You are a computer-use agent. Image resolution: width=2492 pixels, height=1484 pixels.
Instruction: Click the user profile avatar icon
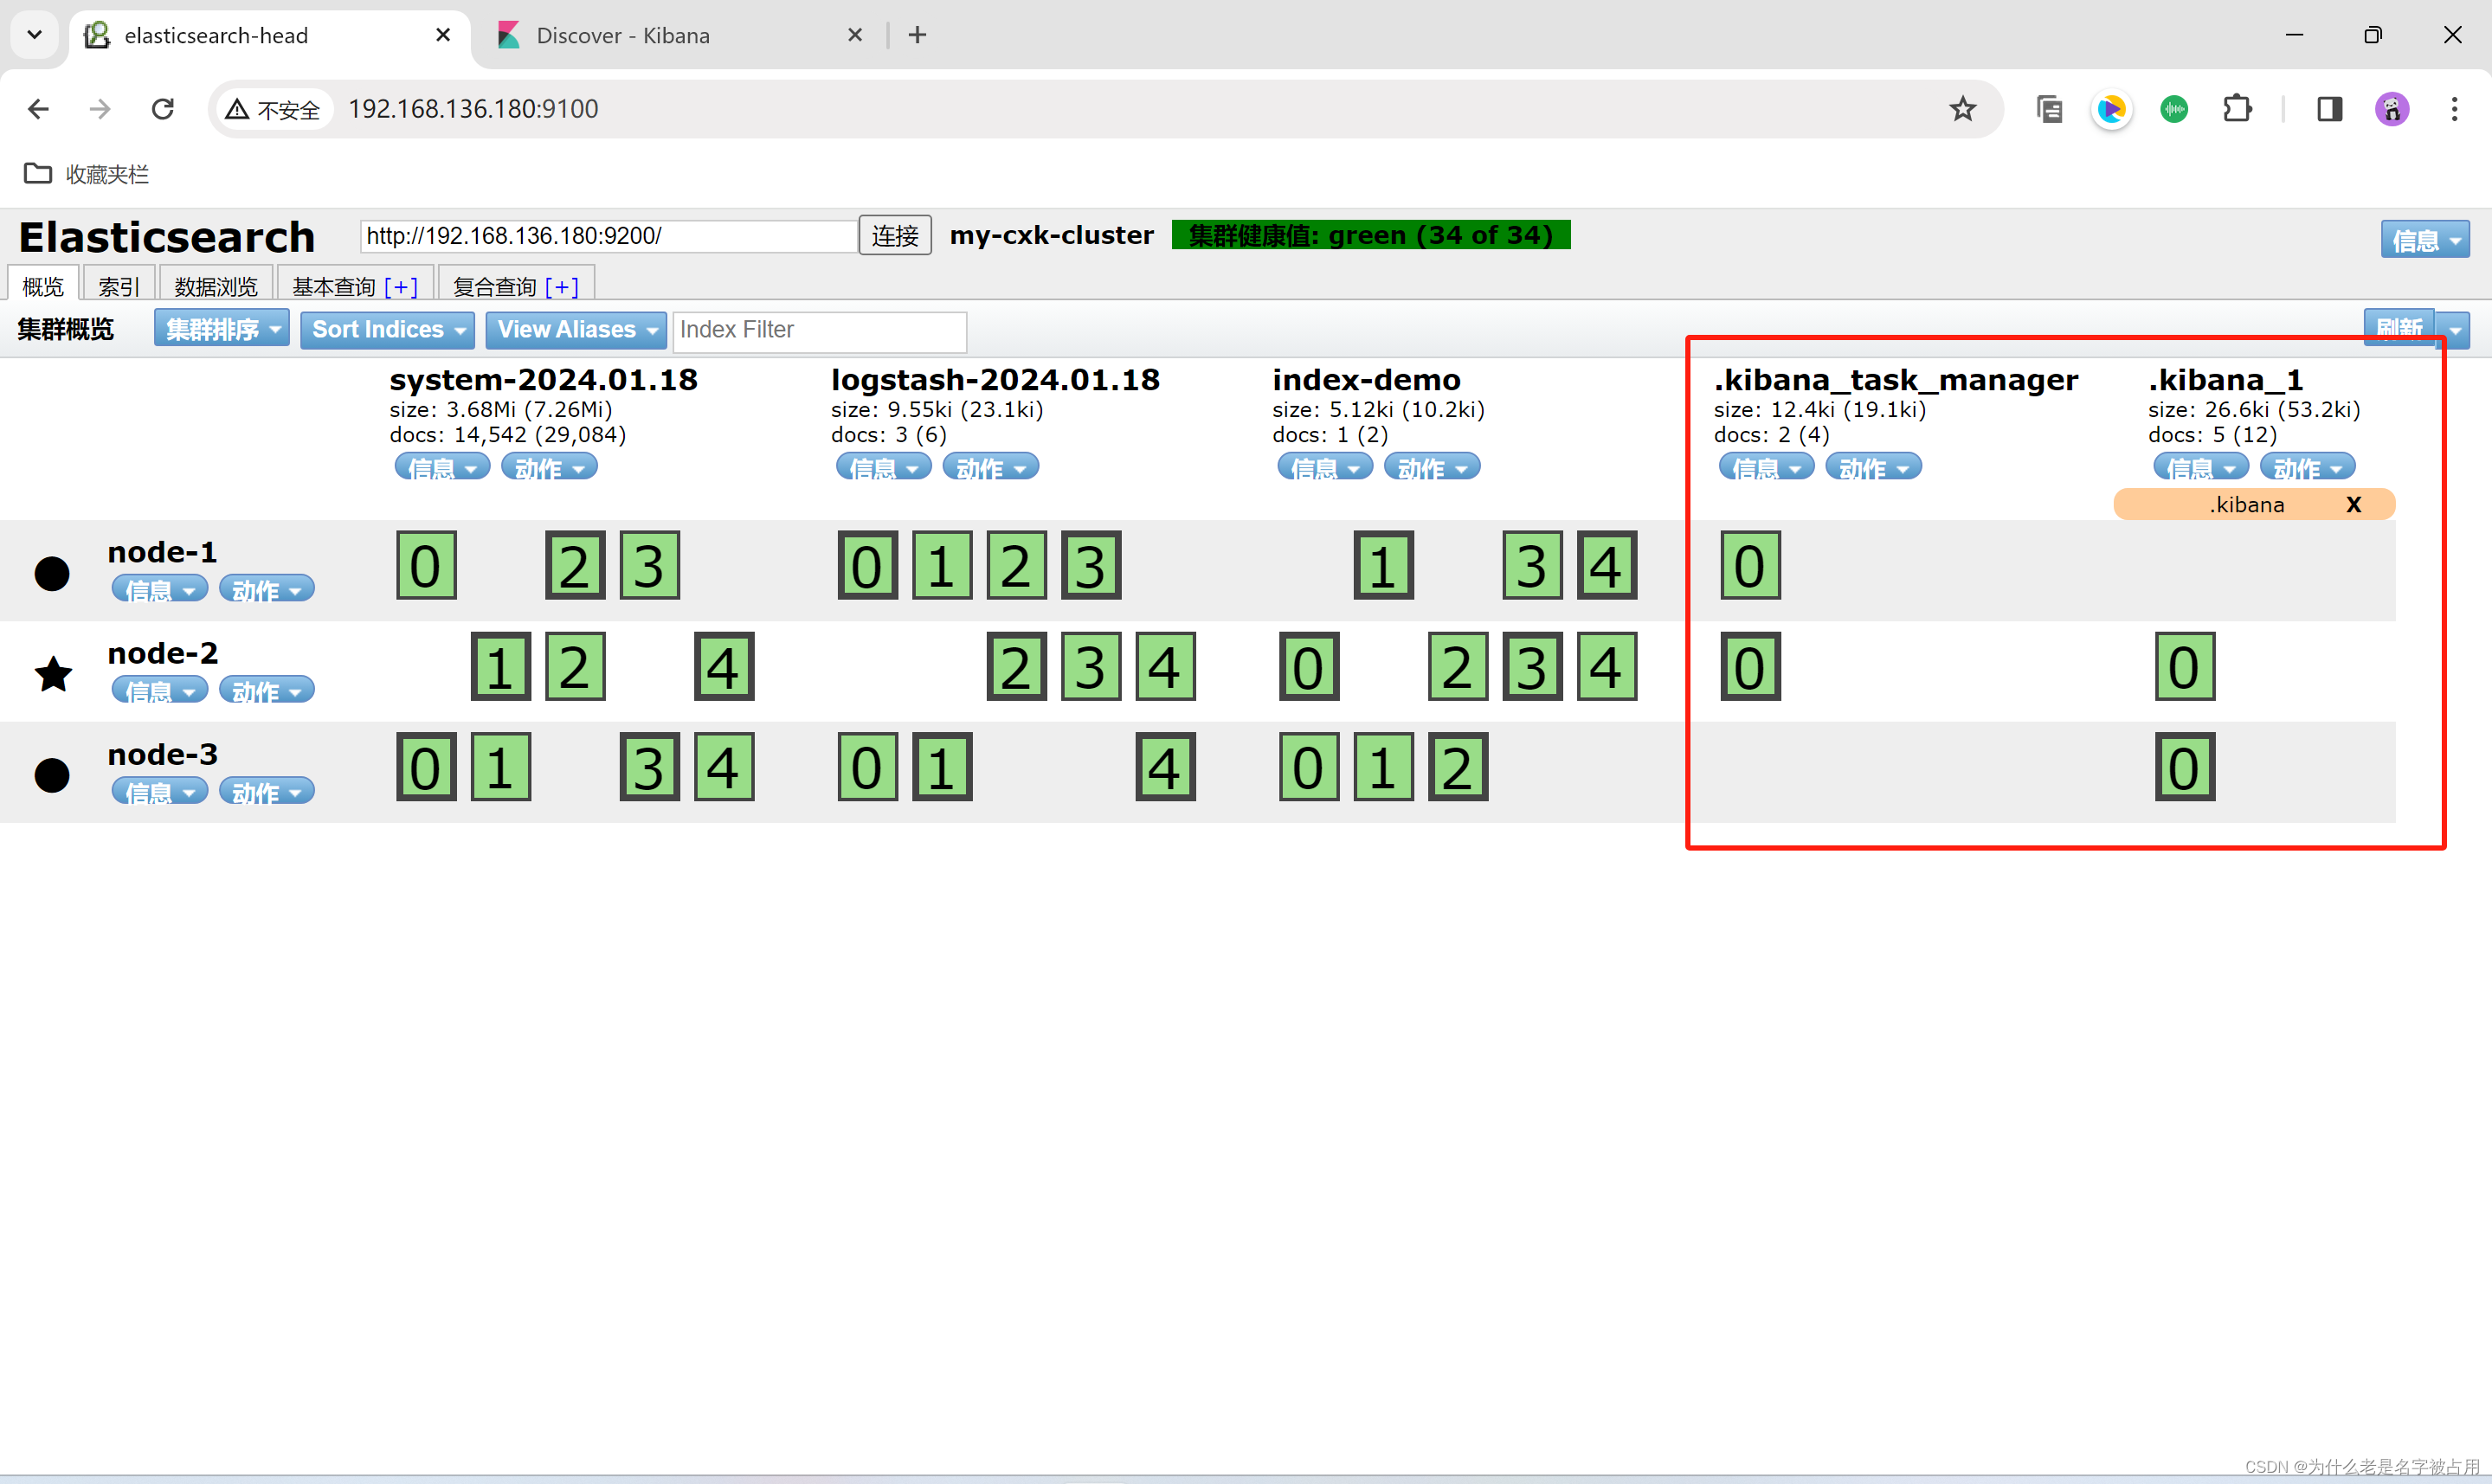coord(2392,109)
